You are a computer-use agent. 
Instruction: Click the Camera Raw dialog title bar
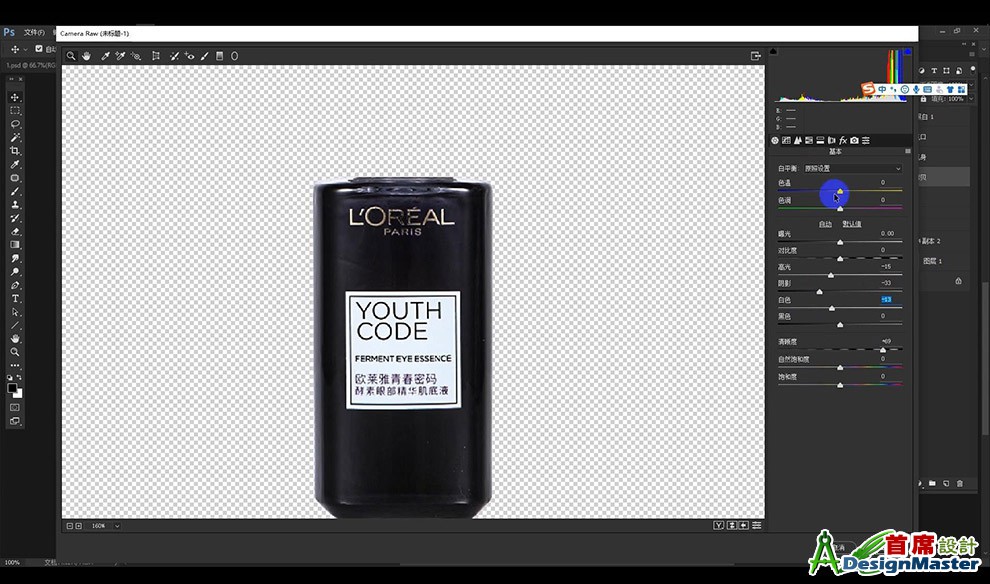tap(487, 33)
